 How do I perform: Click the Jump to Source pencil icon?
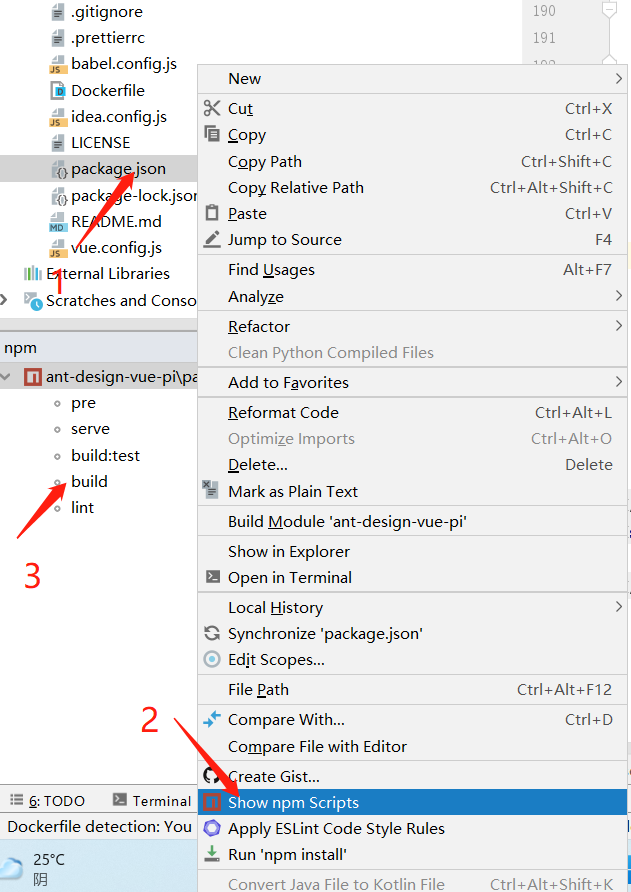212,239
